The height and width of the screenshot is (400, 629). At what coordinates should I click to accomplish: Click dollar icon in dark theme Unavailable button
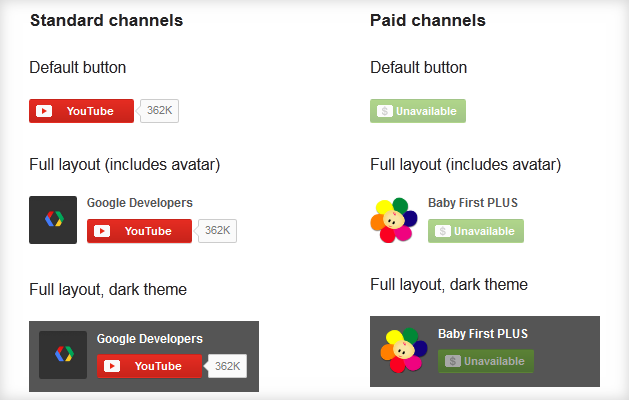(452, 361)
